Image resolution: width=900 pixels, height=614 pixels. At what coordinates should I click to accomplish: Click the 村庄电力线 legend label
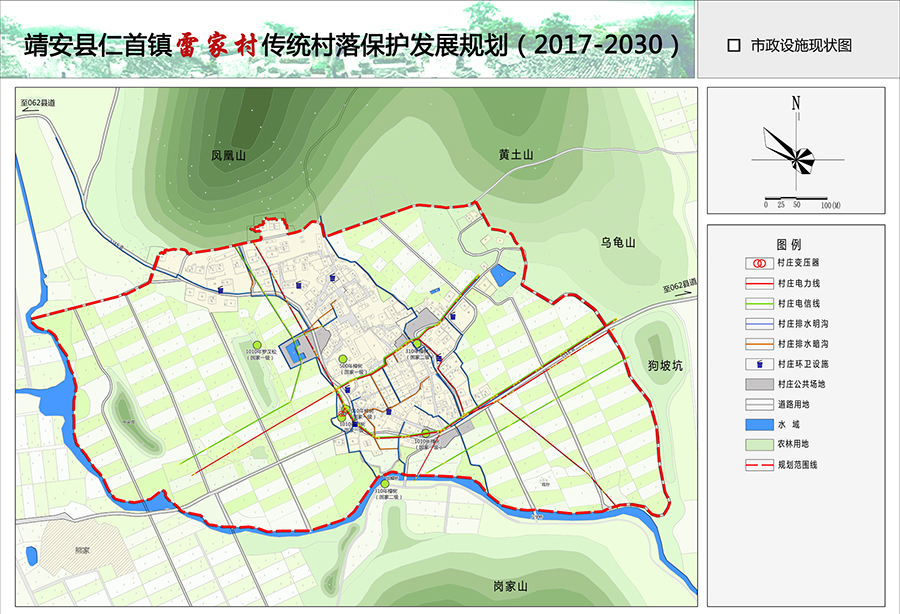[799, 283]
